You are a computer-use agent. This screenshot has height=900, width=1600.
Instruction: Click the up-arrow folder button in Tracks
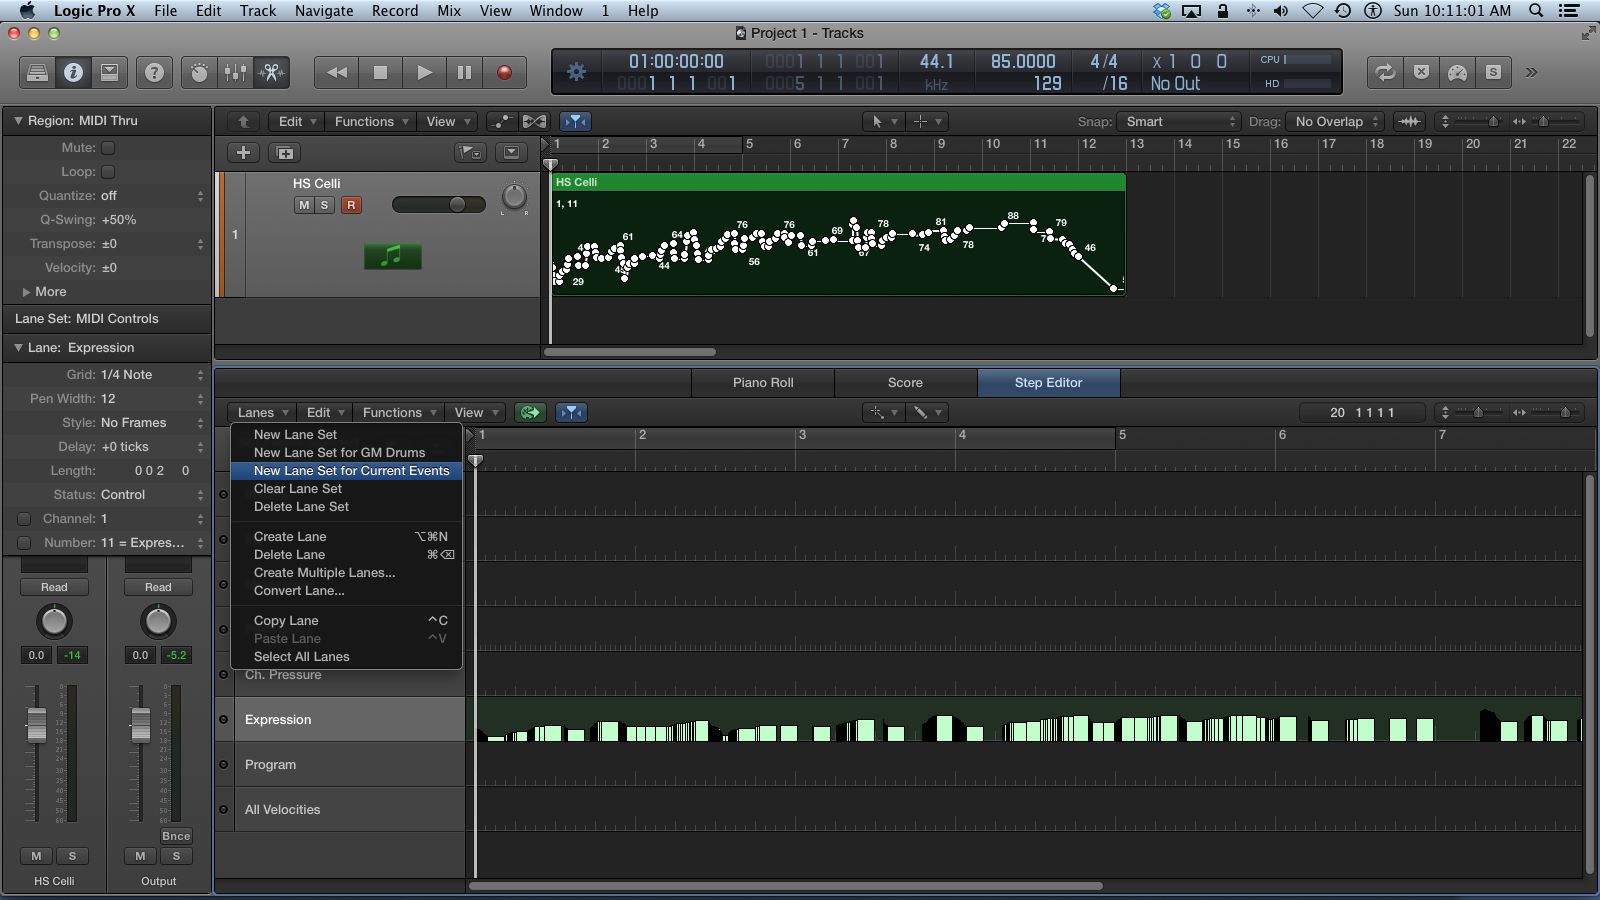click(243, 121)
